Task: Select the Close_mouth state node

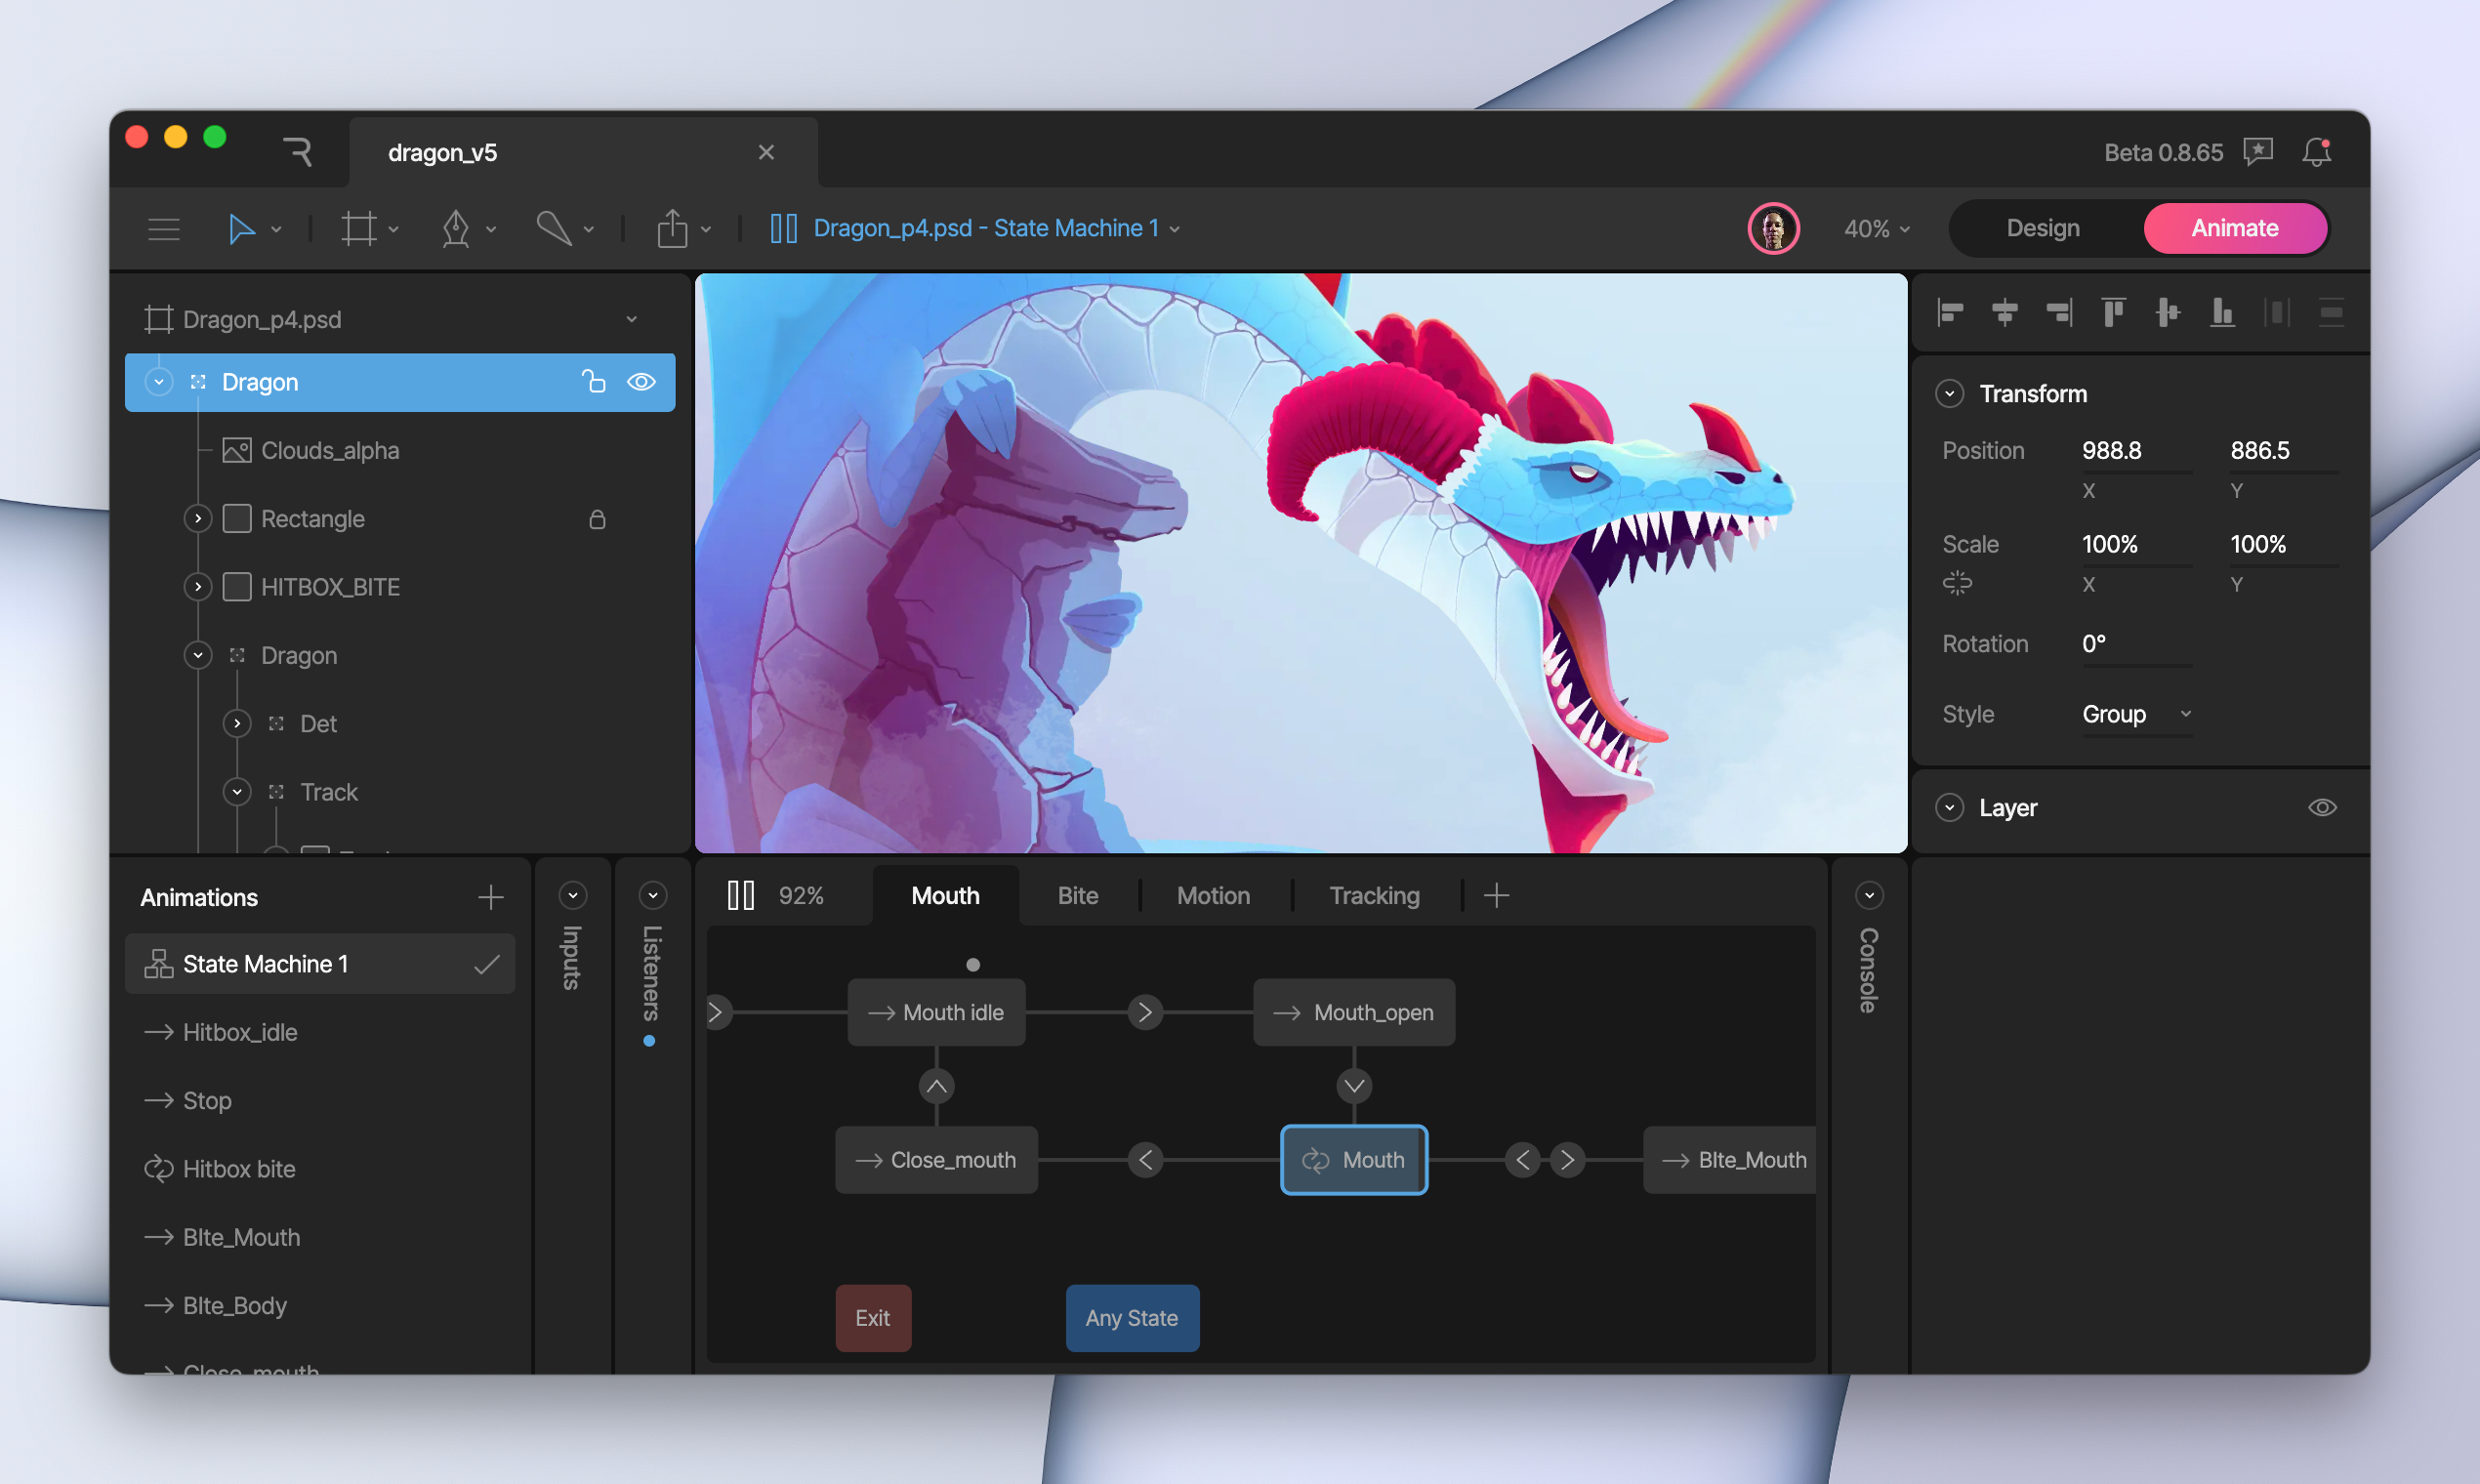Action: (x=936, y=1160)
